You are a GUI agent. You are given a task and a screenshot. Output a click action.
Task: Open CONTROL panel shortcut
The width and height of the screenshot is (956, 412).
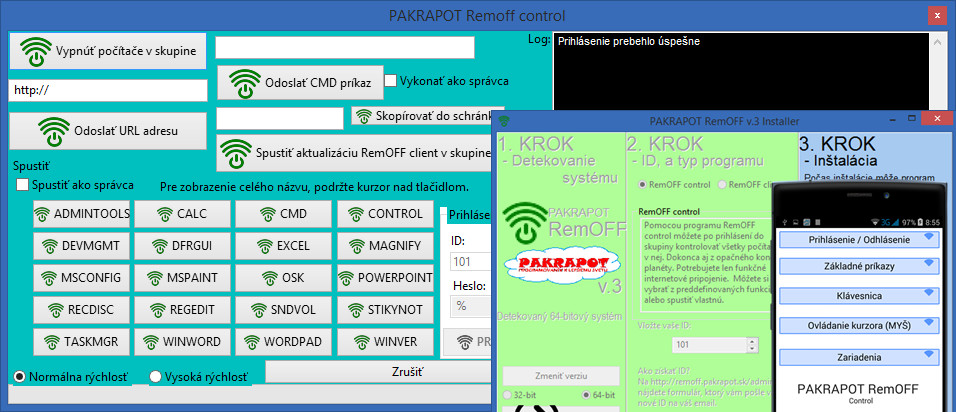coord(385,214)
